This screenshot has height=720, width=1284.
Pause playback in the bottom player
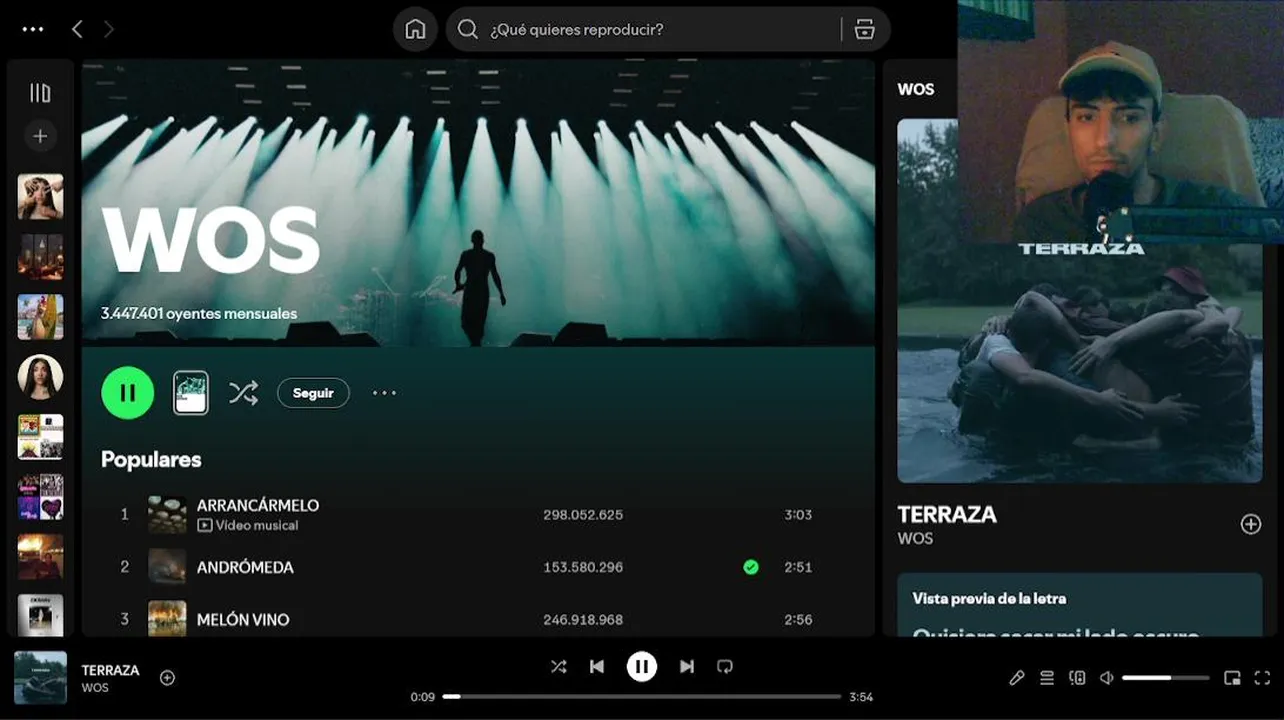tap(642, 666)
